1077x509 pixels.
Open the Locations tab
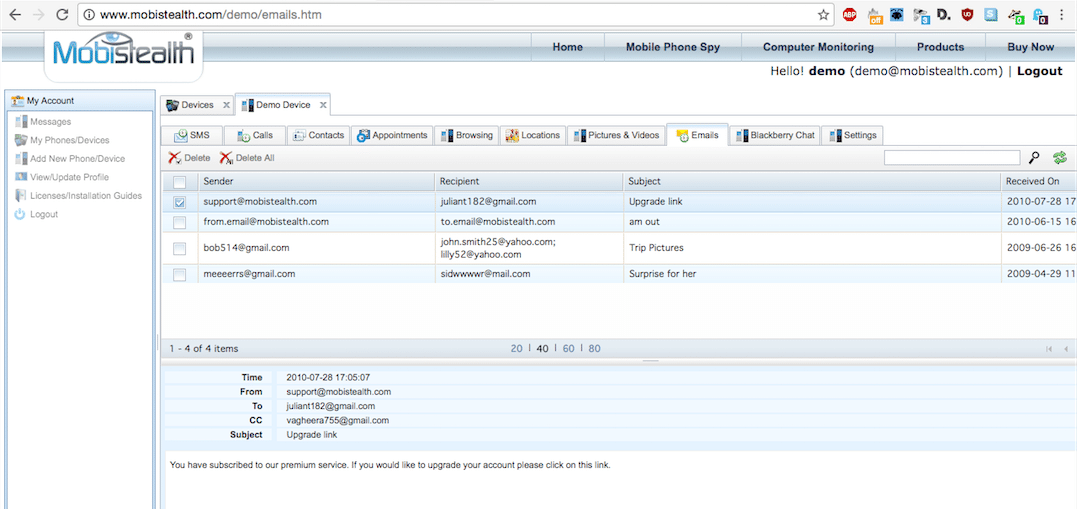533,135
